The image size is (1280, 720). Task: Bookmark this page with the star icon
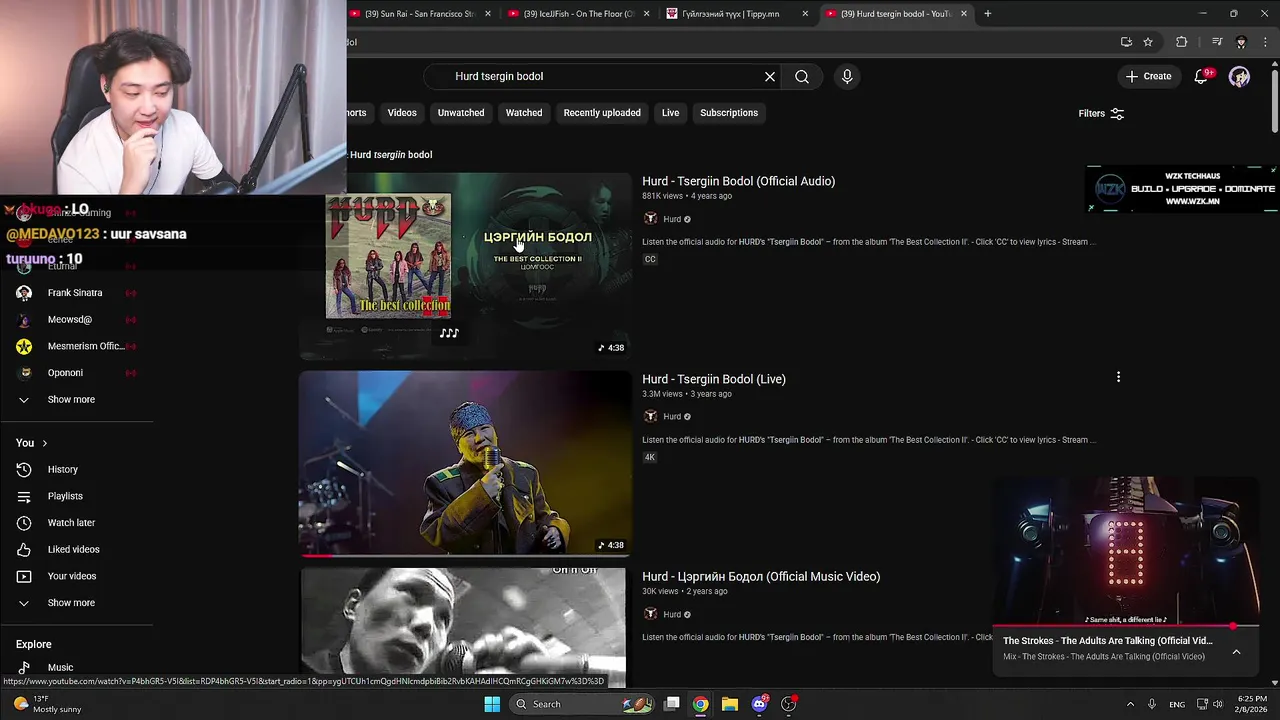[x=1148, y=42]
